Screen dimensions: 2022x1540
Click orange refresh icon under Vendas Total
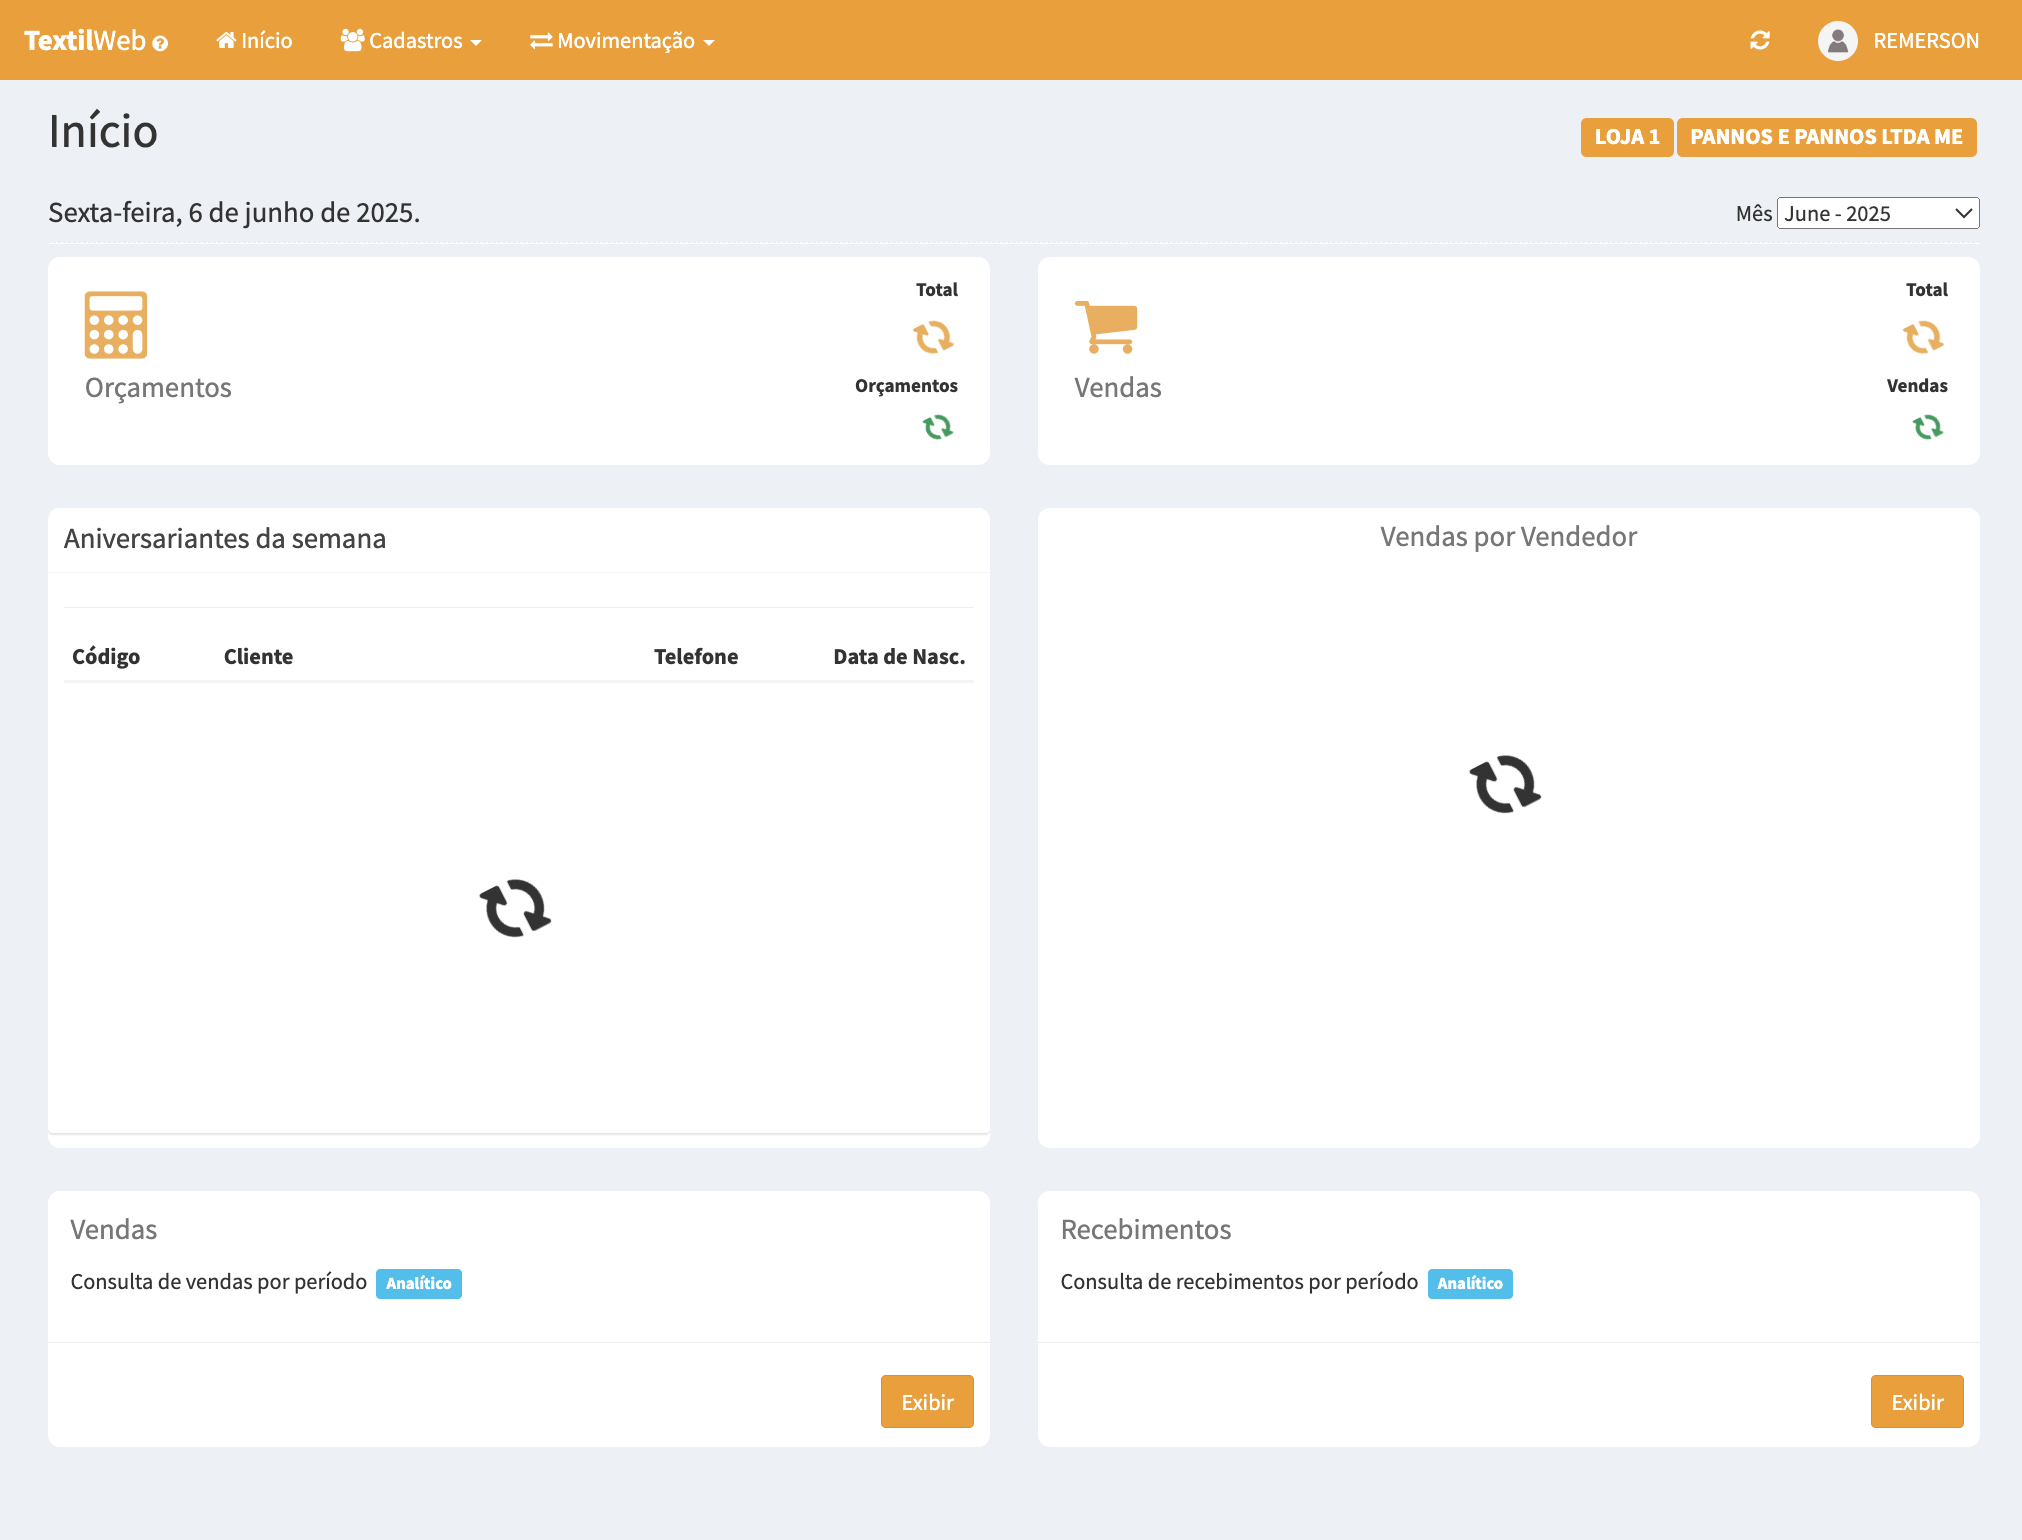tap(1922, 337)
